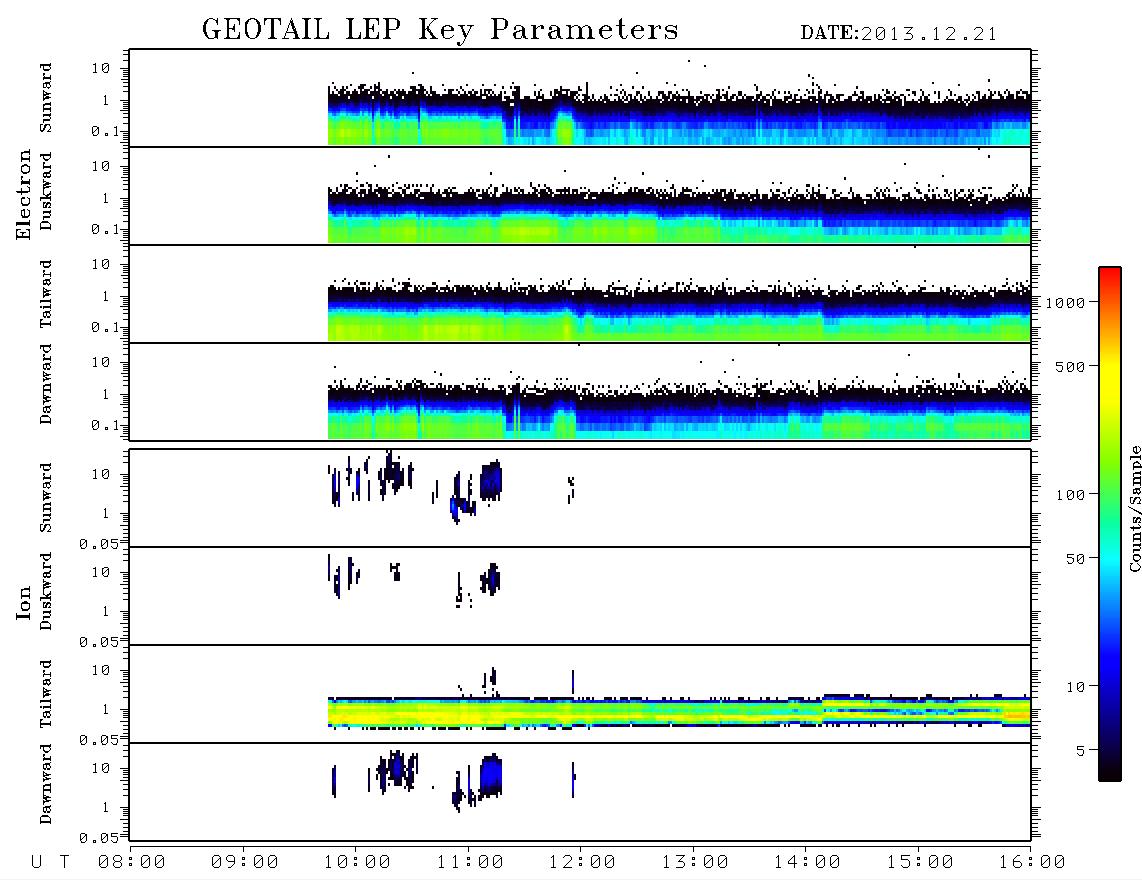The image size is (1142, 880).
Task: Click the Electron Tailward panel label
Action: tap(46, 294)
